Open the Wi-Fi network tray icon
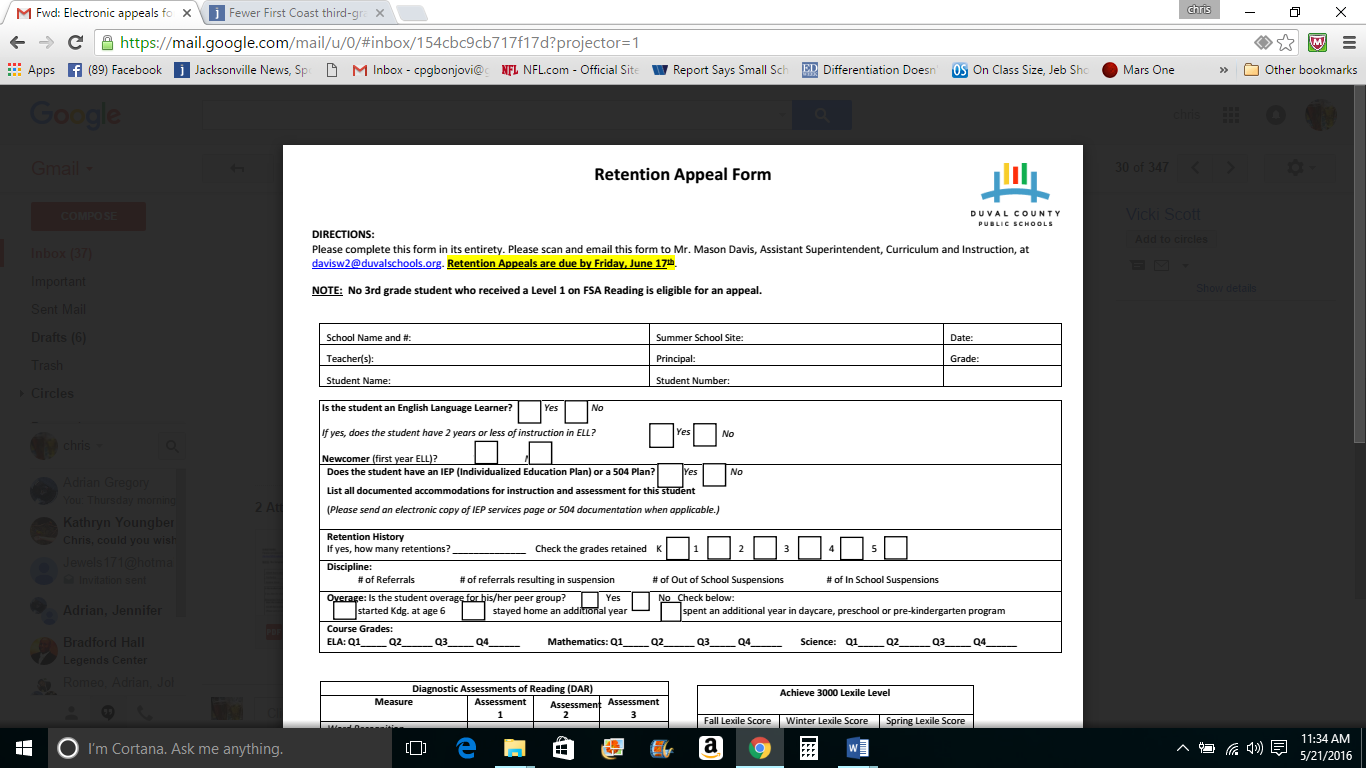Viewport: 1366px width, 768px height. 1232,748
